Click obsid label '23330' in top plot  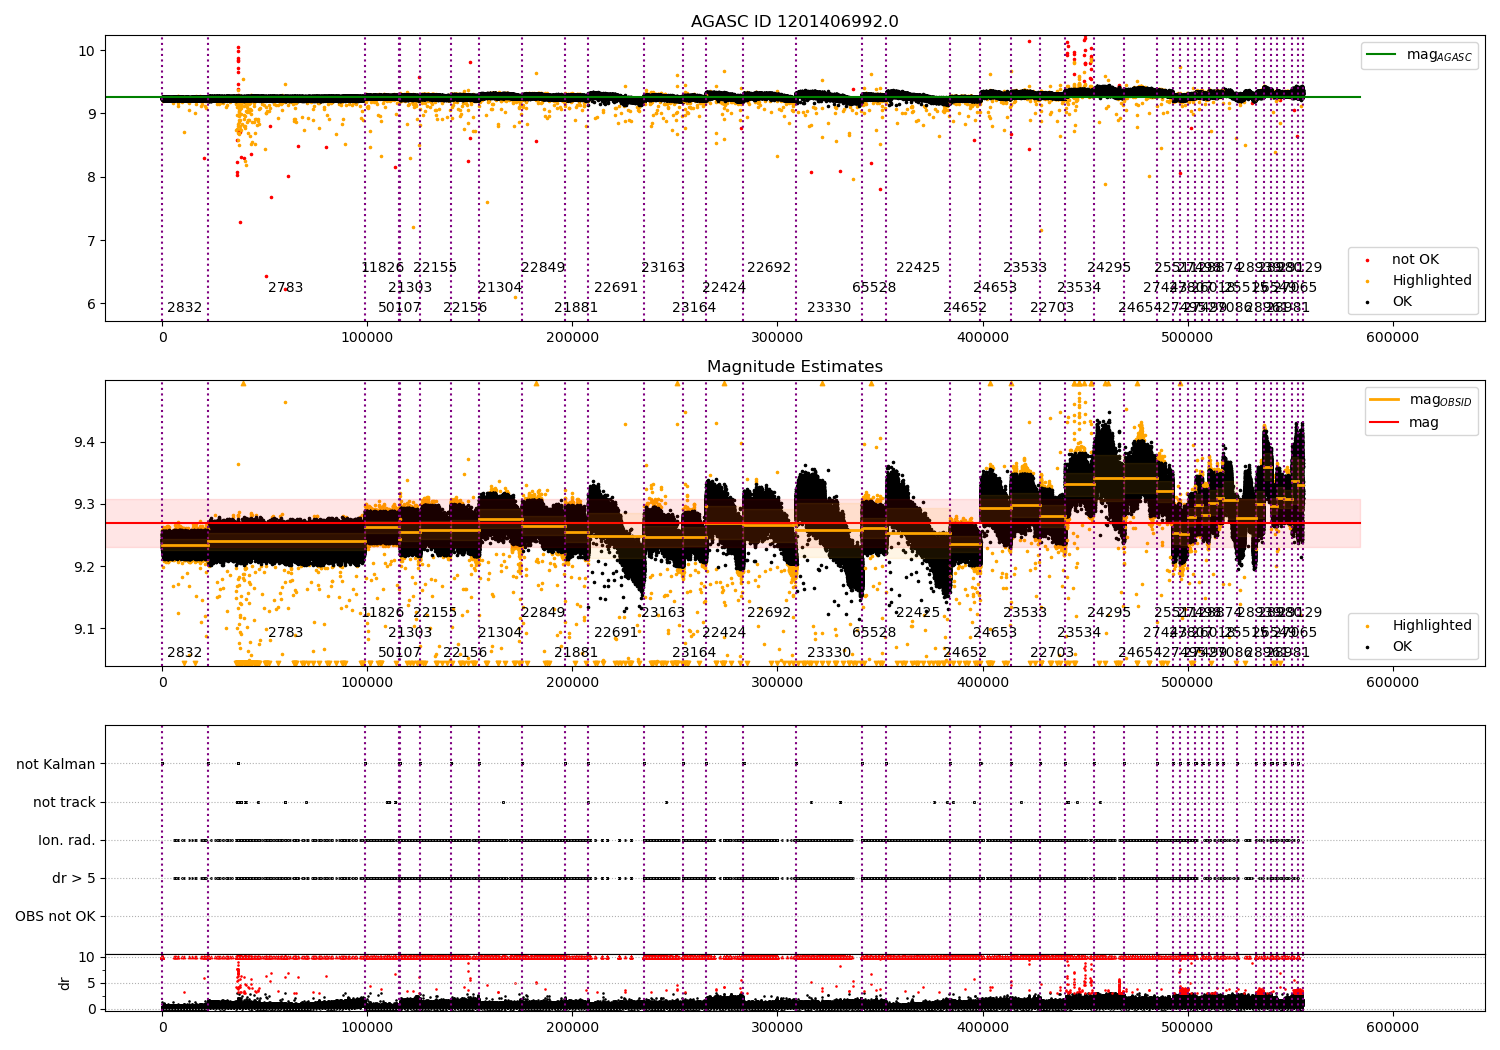tap(829, 308)
